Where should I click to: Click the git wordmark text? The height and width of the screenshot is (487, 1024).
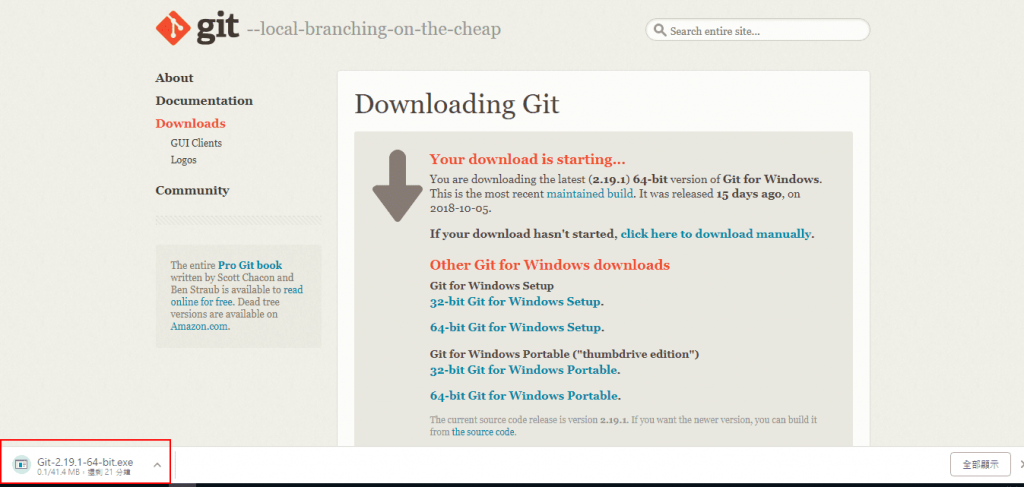tap(217, 29)
